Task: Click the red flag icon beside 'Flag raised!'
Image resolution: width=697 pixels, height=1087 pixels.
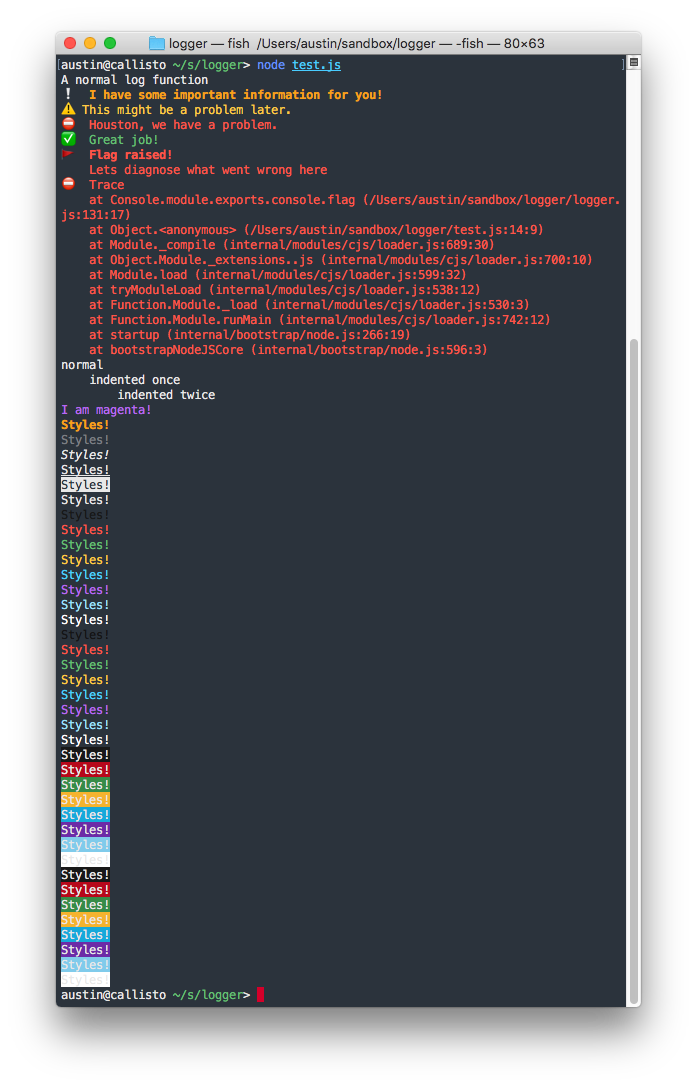Action: tap(67, 154)
